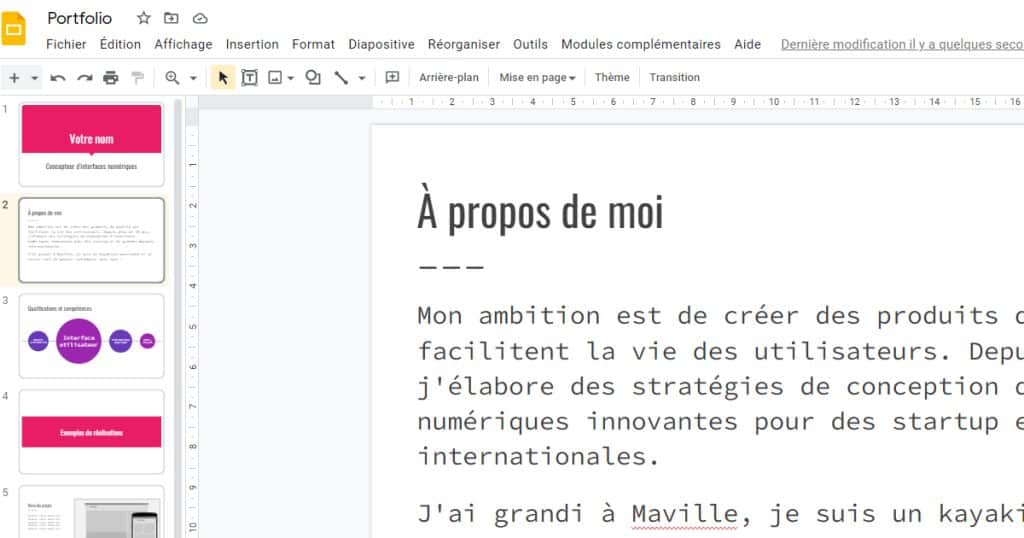Expand the line type dropdown arrow
Image resolution: width=1024 pixels, height=538 pixels.
(362, 78)
